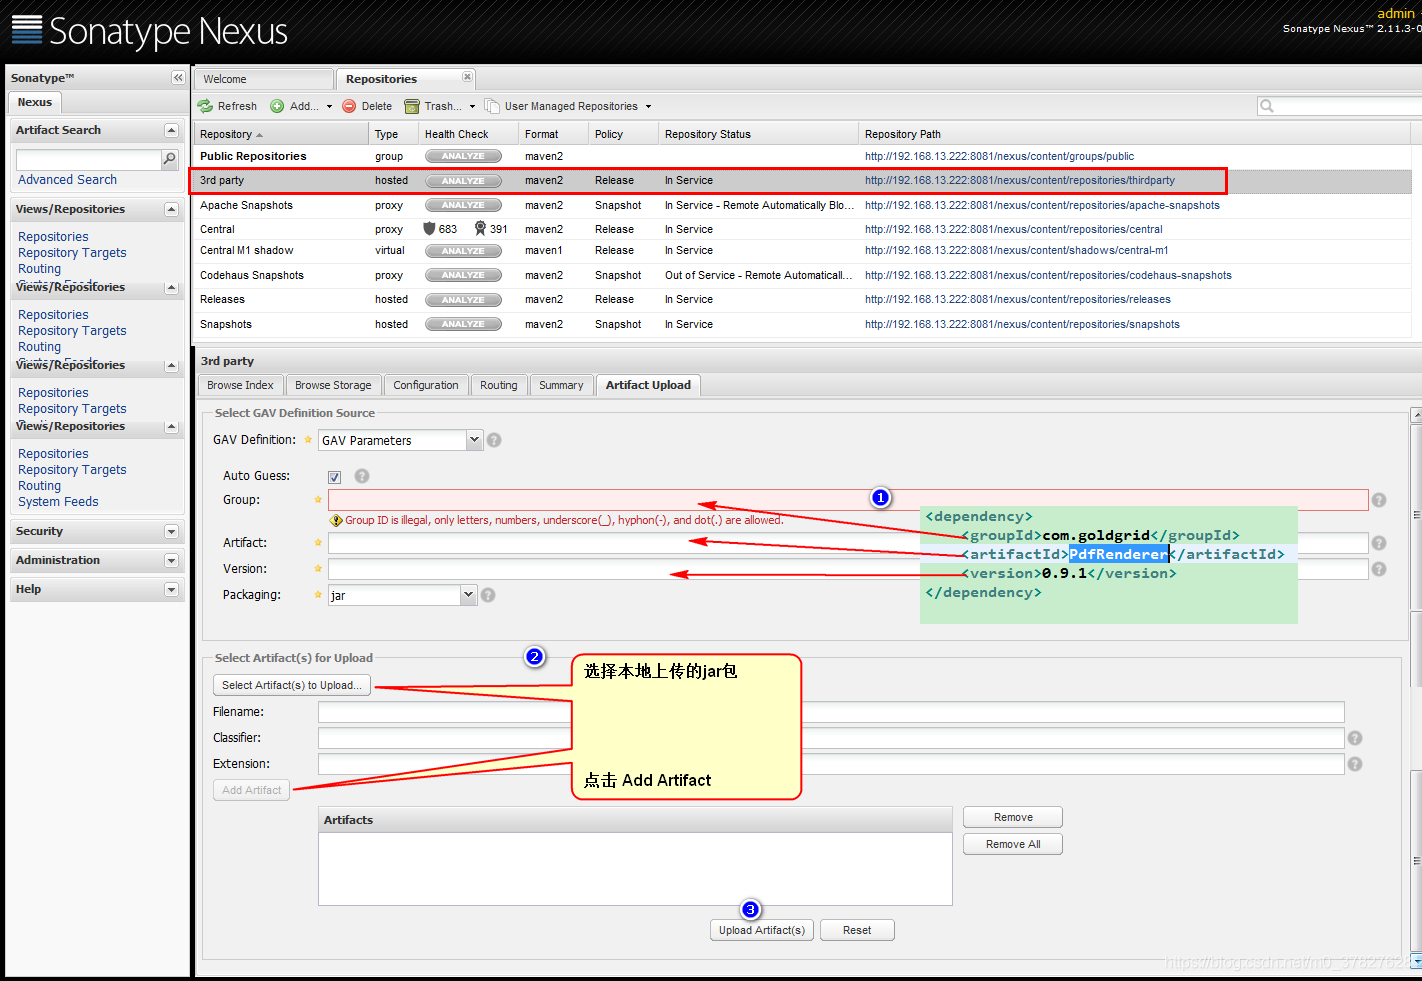
Task: Click the green Add repository icon
Action: [277, 106]
